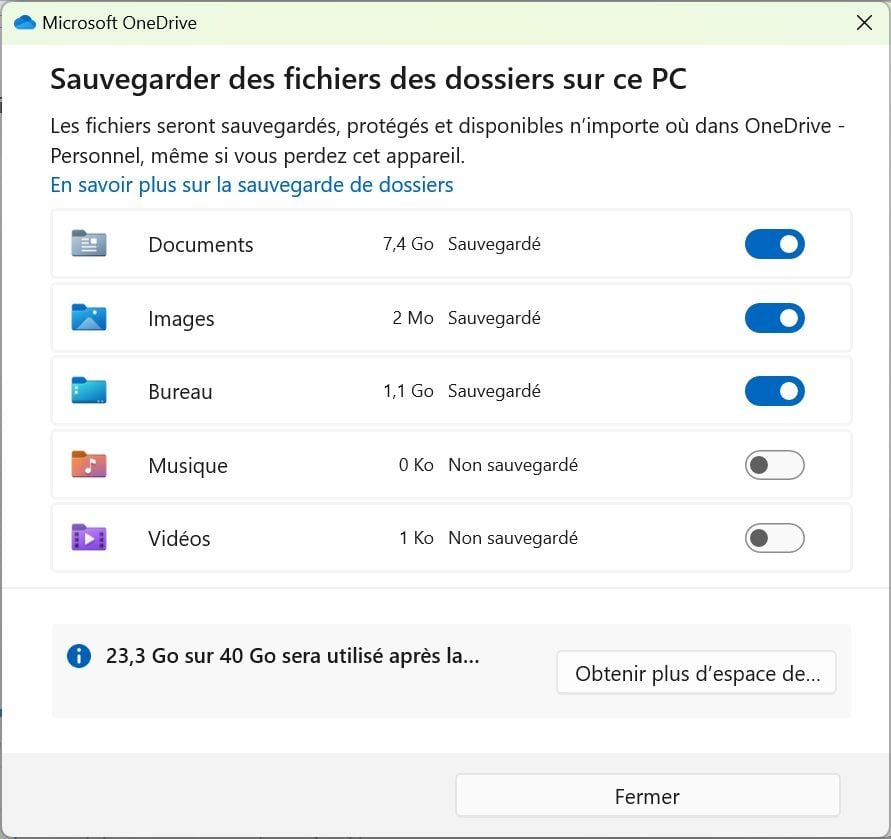
Task: Click the '1,1 Go' size value
Action: pyautogui.click(x=408, y=391)
